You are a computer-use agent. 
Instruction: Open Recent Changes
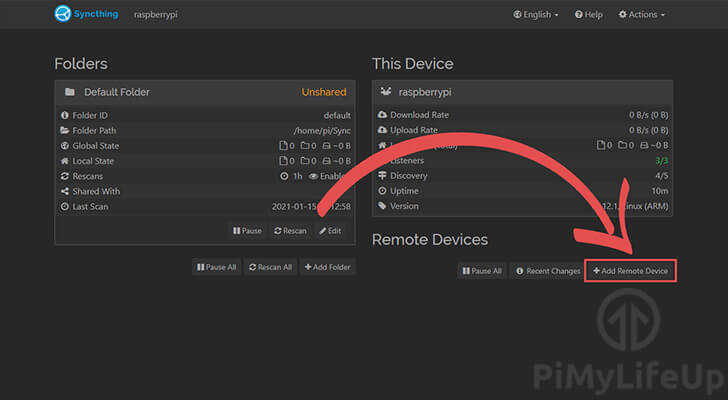coord(548,271)
